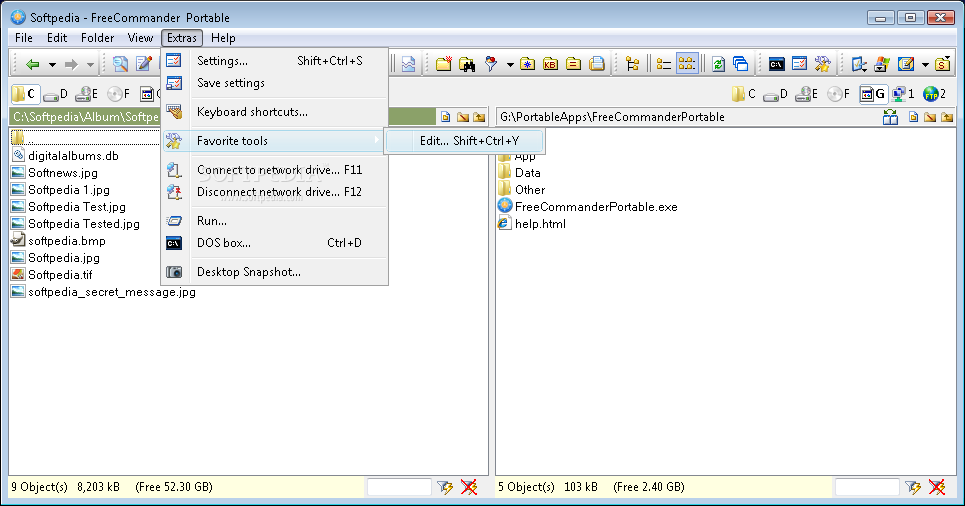965x506 pixels.
Task: Click left panel's red X clear filter icon
Action: (x=469, y=487)
